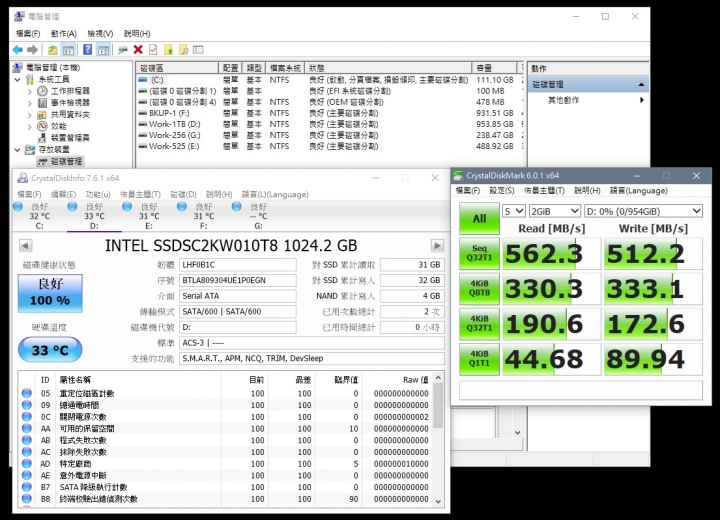Click the list view settings toolbar icon
This screenshot has width=720, height=520.
click(198, 50)
